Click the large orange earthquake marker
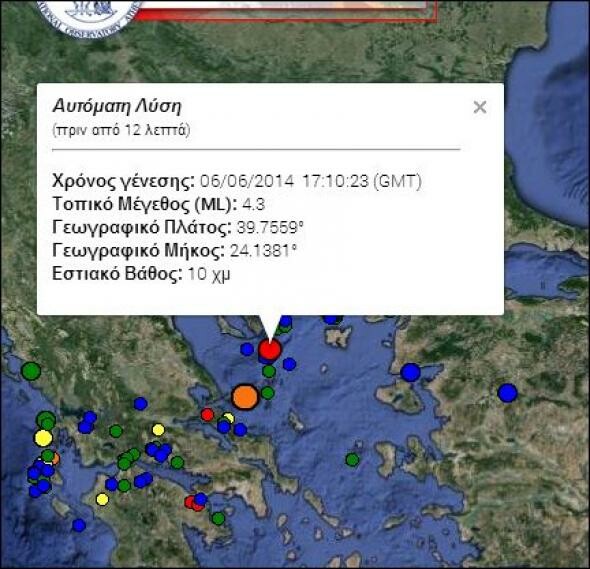 (245, 397)
